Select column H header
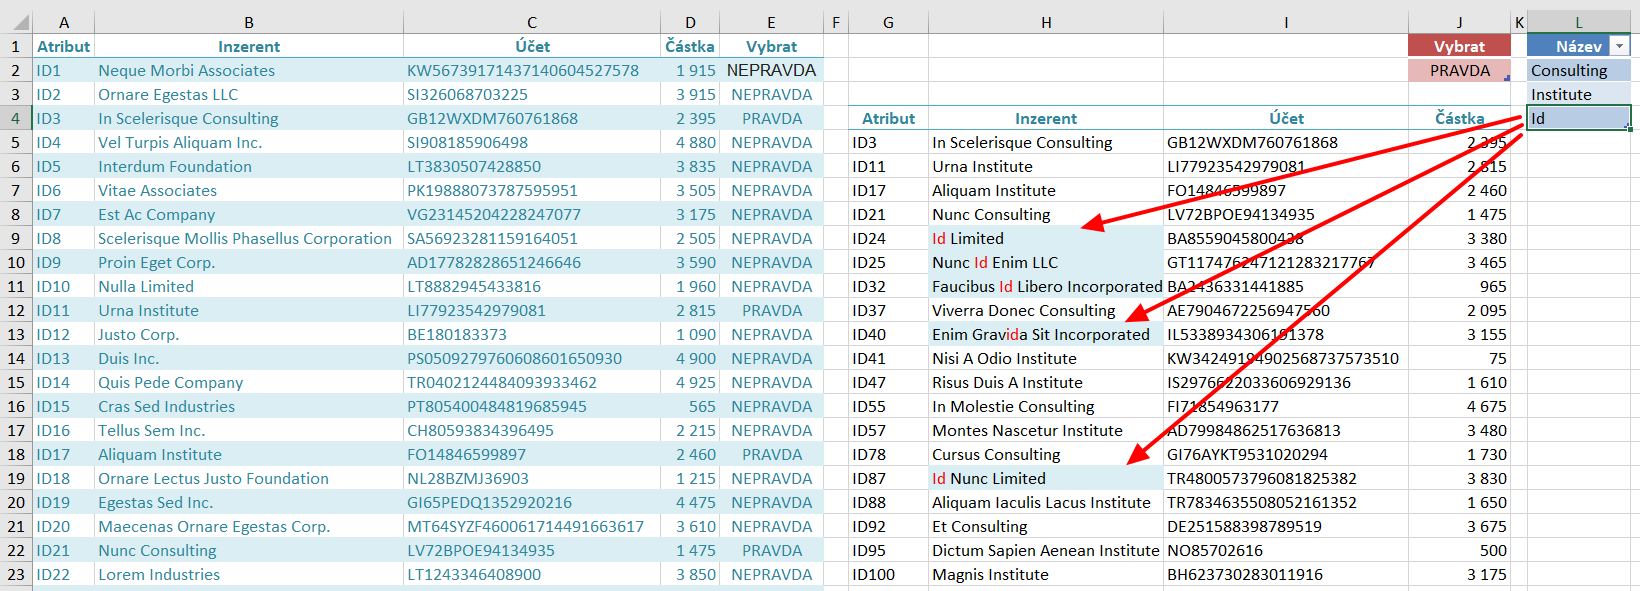Viewport: 1640px width, 591px height. coord(1046,22)
